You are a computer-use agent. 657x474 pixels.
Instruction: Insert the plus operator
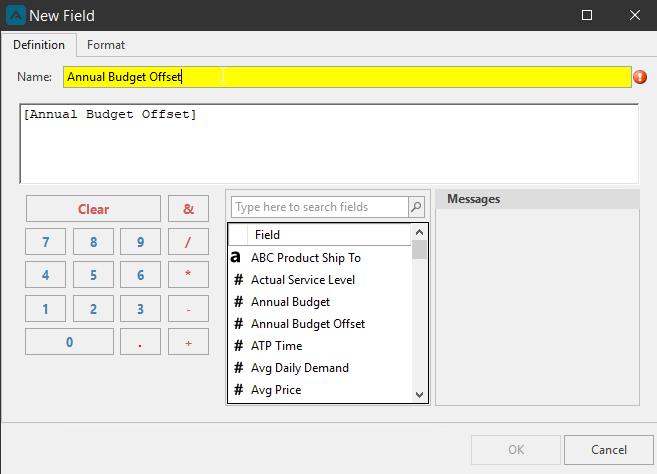(x=188, y=342)
